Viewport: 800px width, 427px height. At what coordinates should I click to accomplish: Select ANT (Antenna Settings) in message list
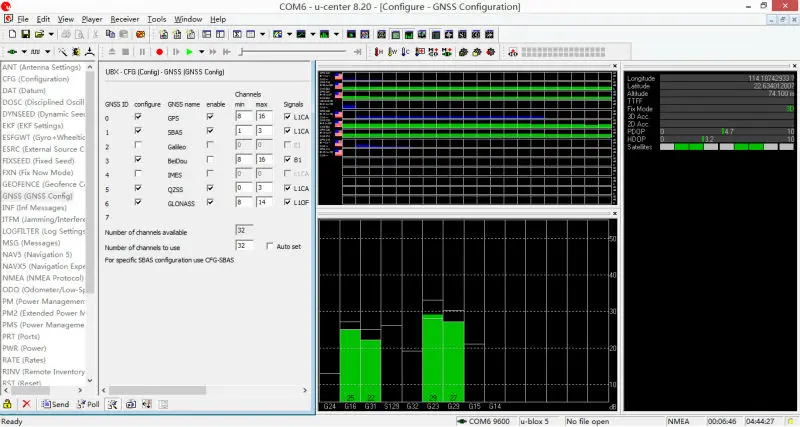tap(41, 67)
